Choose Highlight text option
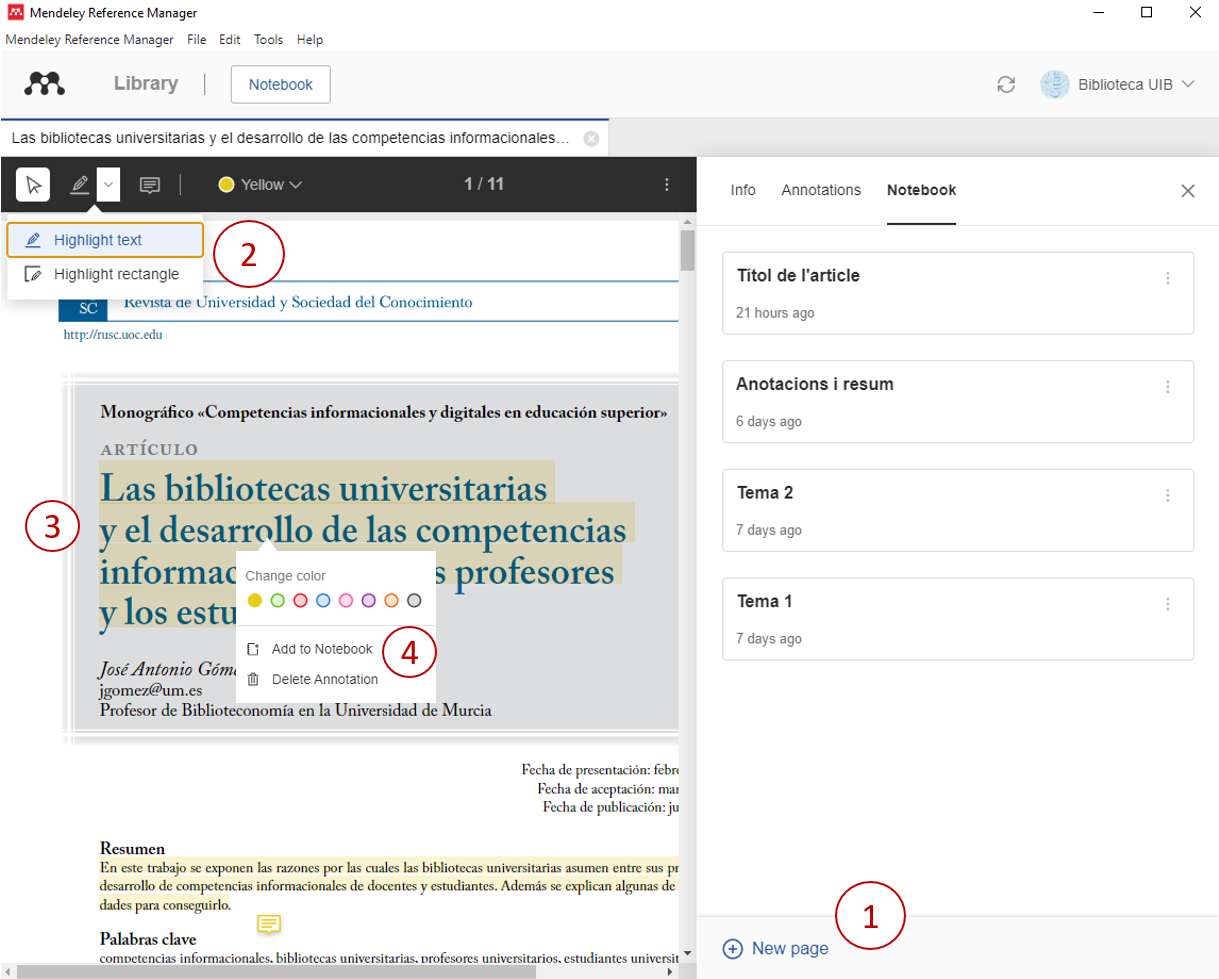 pos(105,240)
